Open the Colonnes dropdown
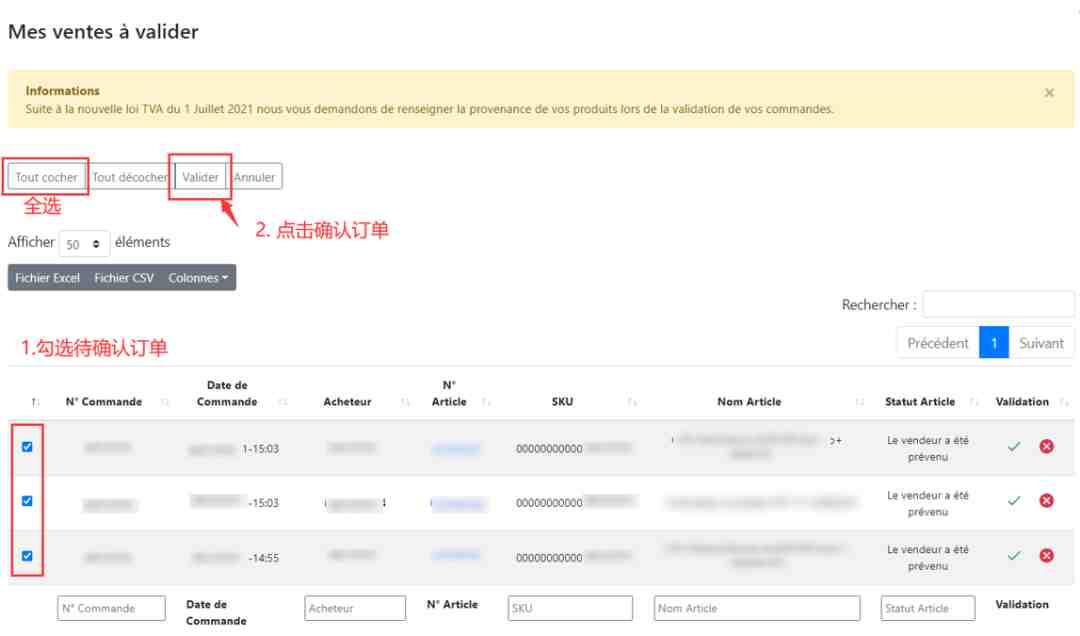 click(x=198, y=278)
